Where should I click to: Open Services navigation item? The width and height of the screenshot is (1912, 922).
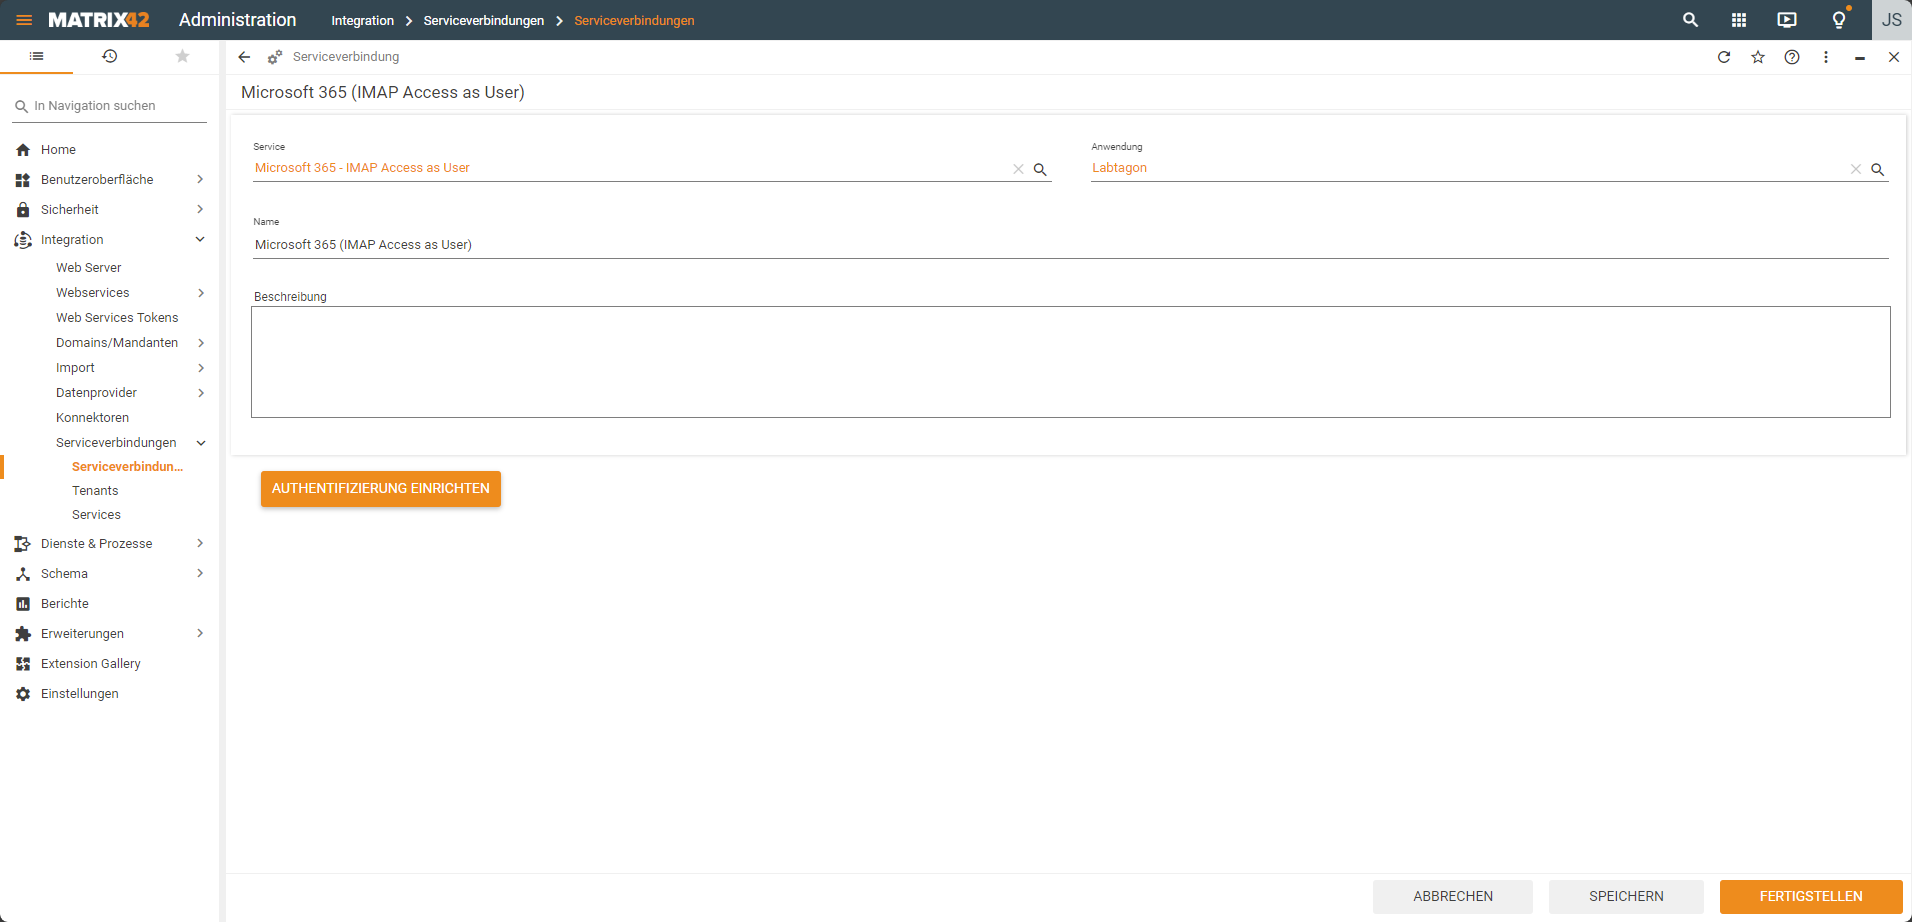[x=96, y=515]
